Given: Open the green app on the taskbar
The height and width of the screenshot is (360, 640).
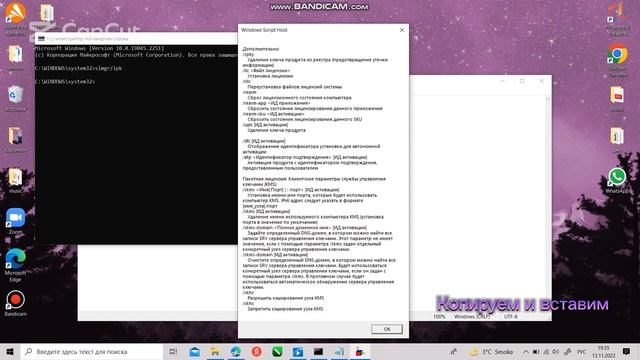Looking at the screenshot, I should point(277,351).
